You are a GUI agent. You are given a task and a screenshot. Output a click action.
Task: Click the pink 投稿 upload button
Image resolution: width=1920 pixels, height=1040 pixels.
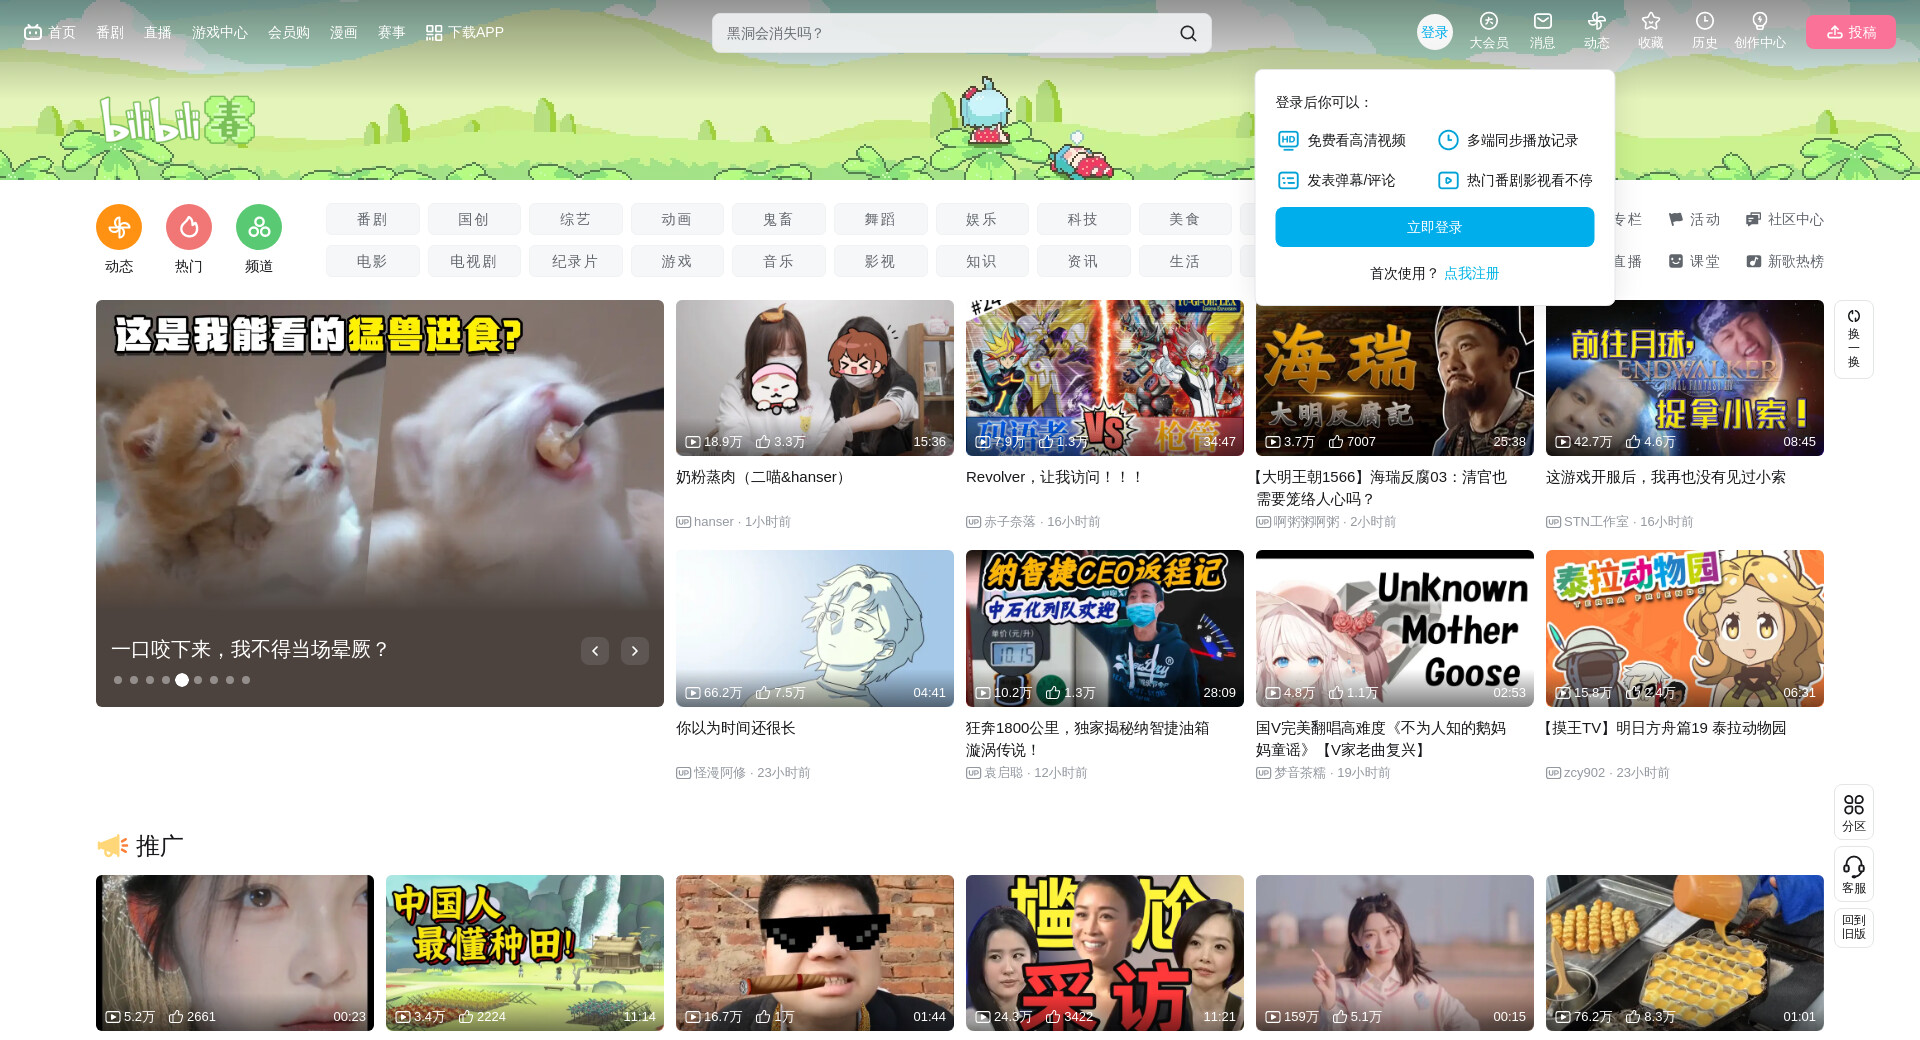click(1851, 32)
